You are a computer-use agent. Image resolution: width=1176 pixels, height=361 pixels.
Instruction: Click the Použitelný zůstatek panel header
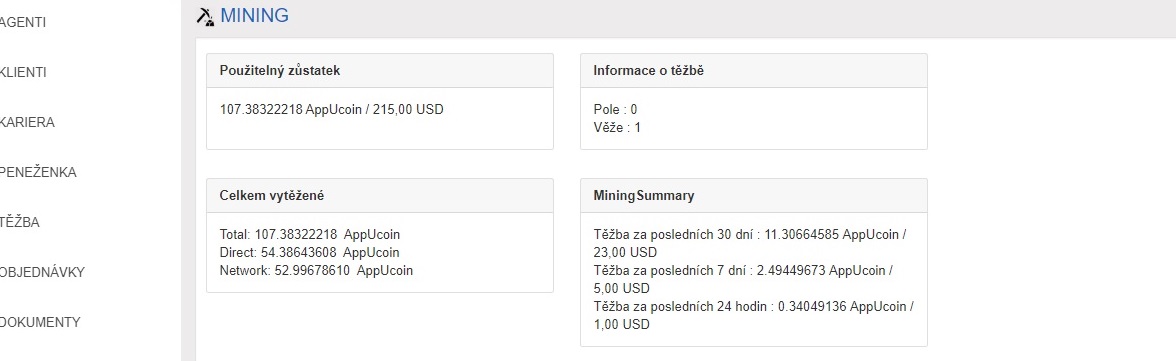(x=380, y=71)
